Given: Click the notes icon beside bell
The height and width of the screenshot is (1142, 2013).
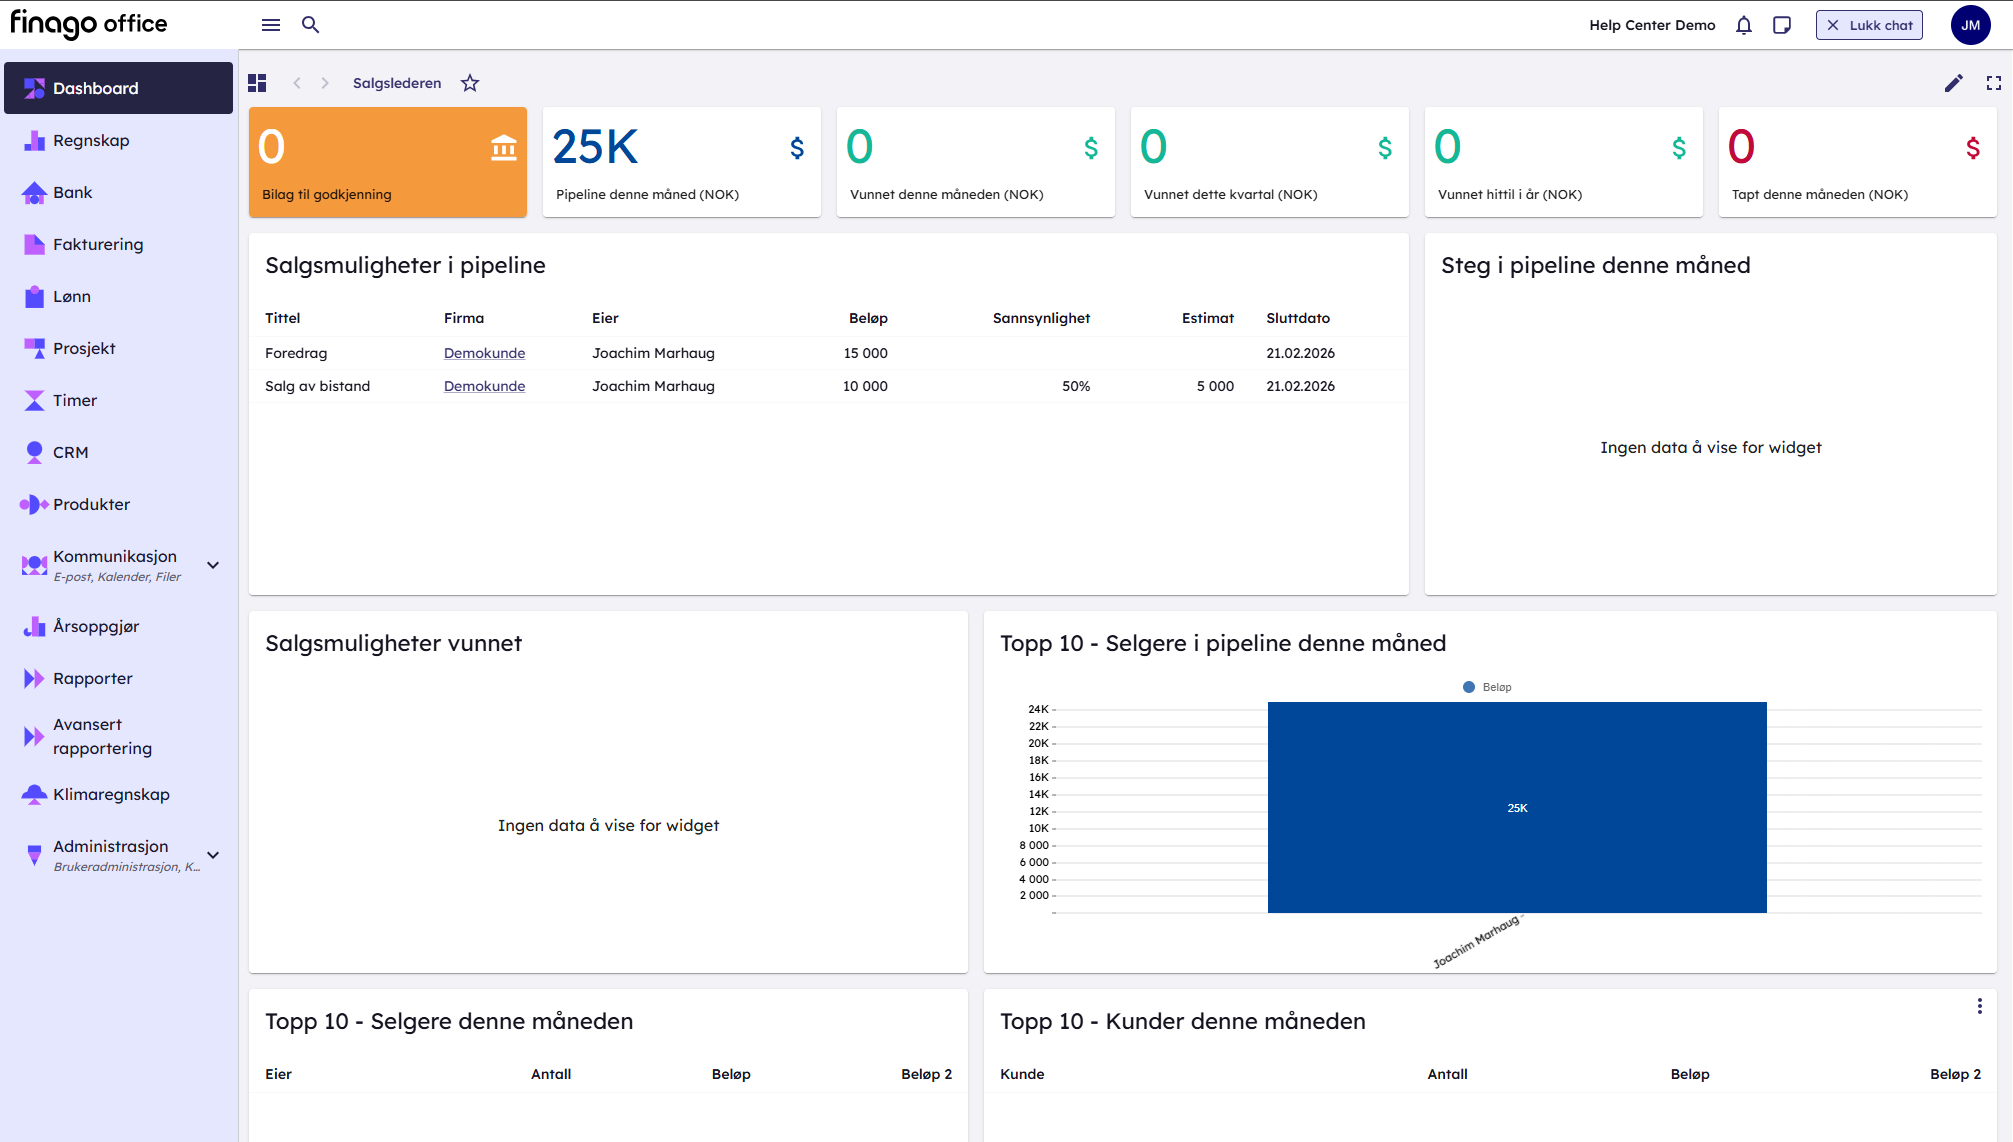Looking at the screenshot, I should (1781, 25).
